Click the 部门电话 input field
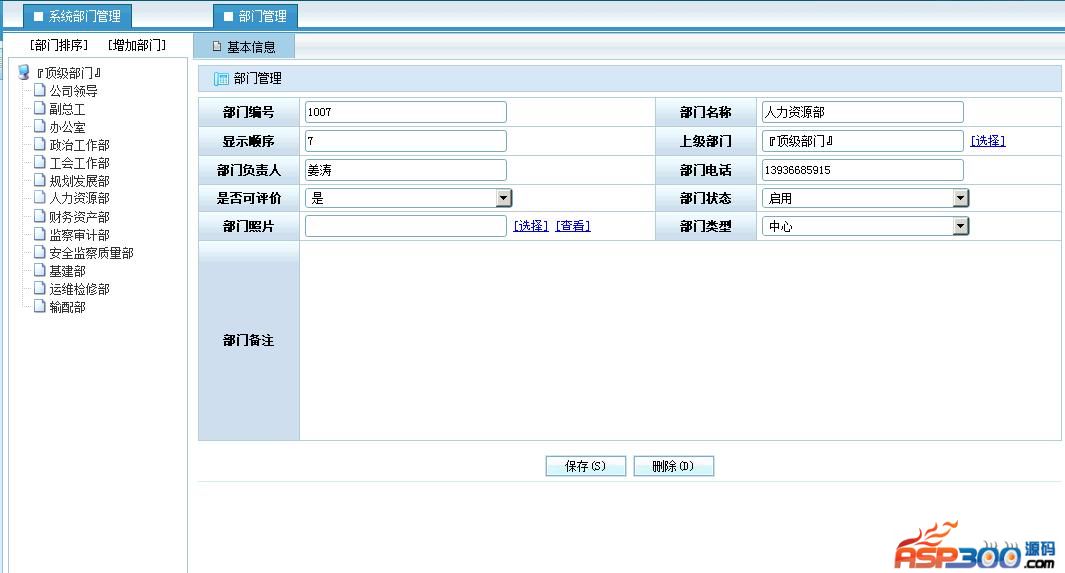The image size is (1065, 573). (863, 170)
